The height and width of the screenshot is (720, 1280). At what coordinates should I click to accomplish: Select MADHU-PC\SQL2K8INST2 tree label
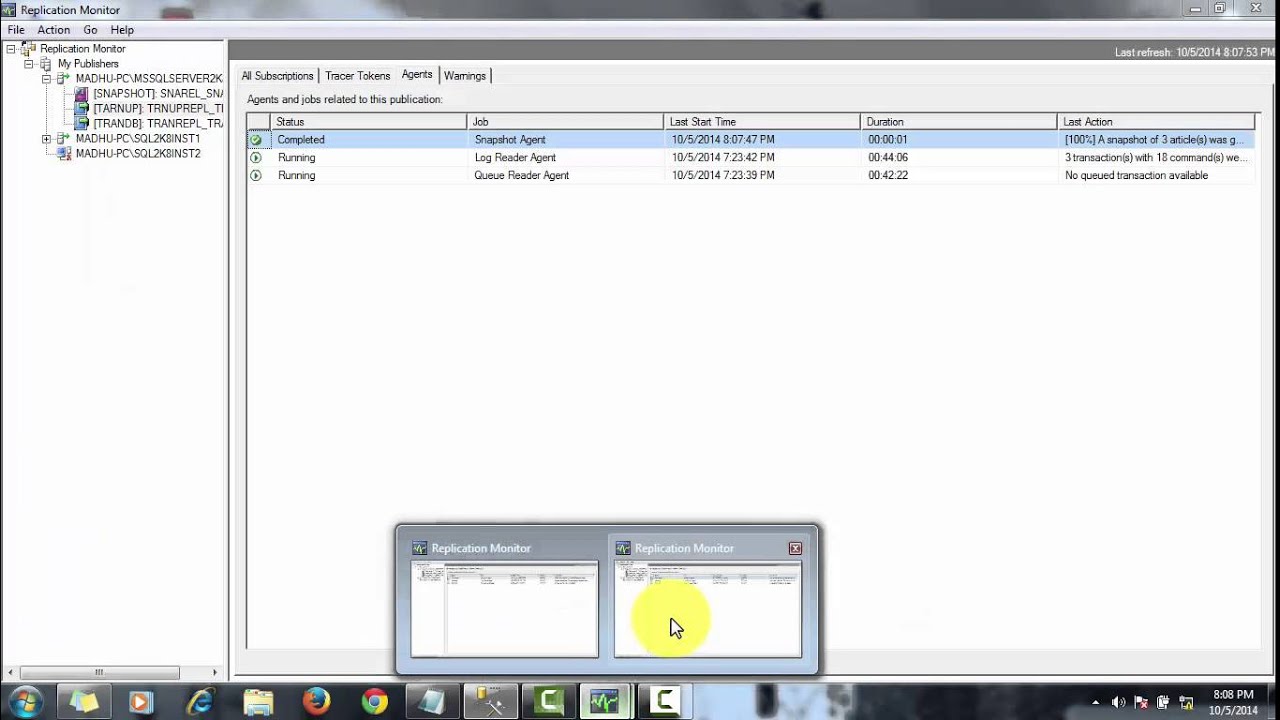[x=138, y=154]
